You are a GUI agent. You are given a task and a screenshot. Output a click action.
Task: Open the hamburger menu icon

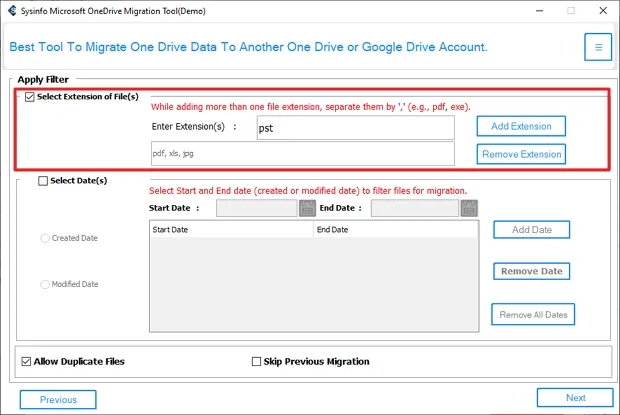(598, 47)
